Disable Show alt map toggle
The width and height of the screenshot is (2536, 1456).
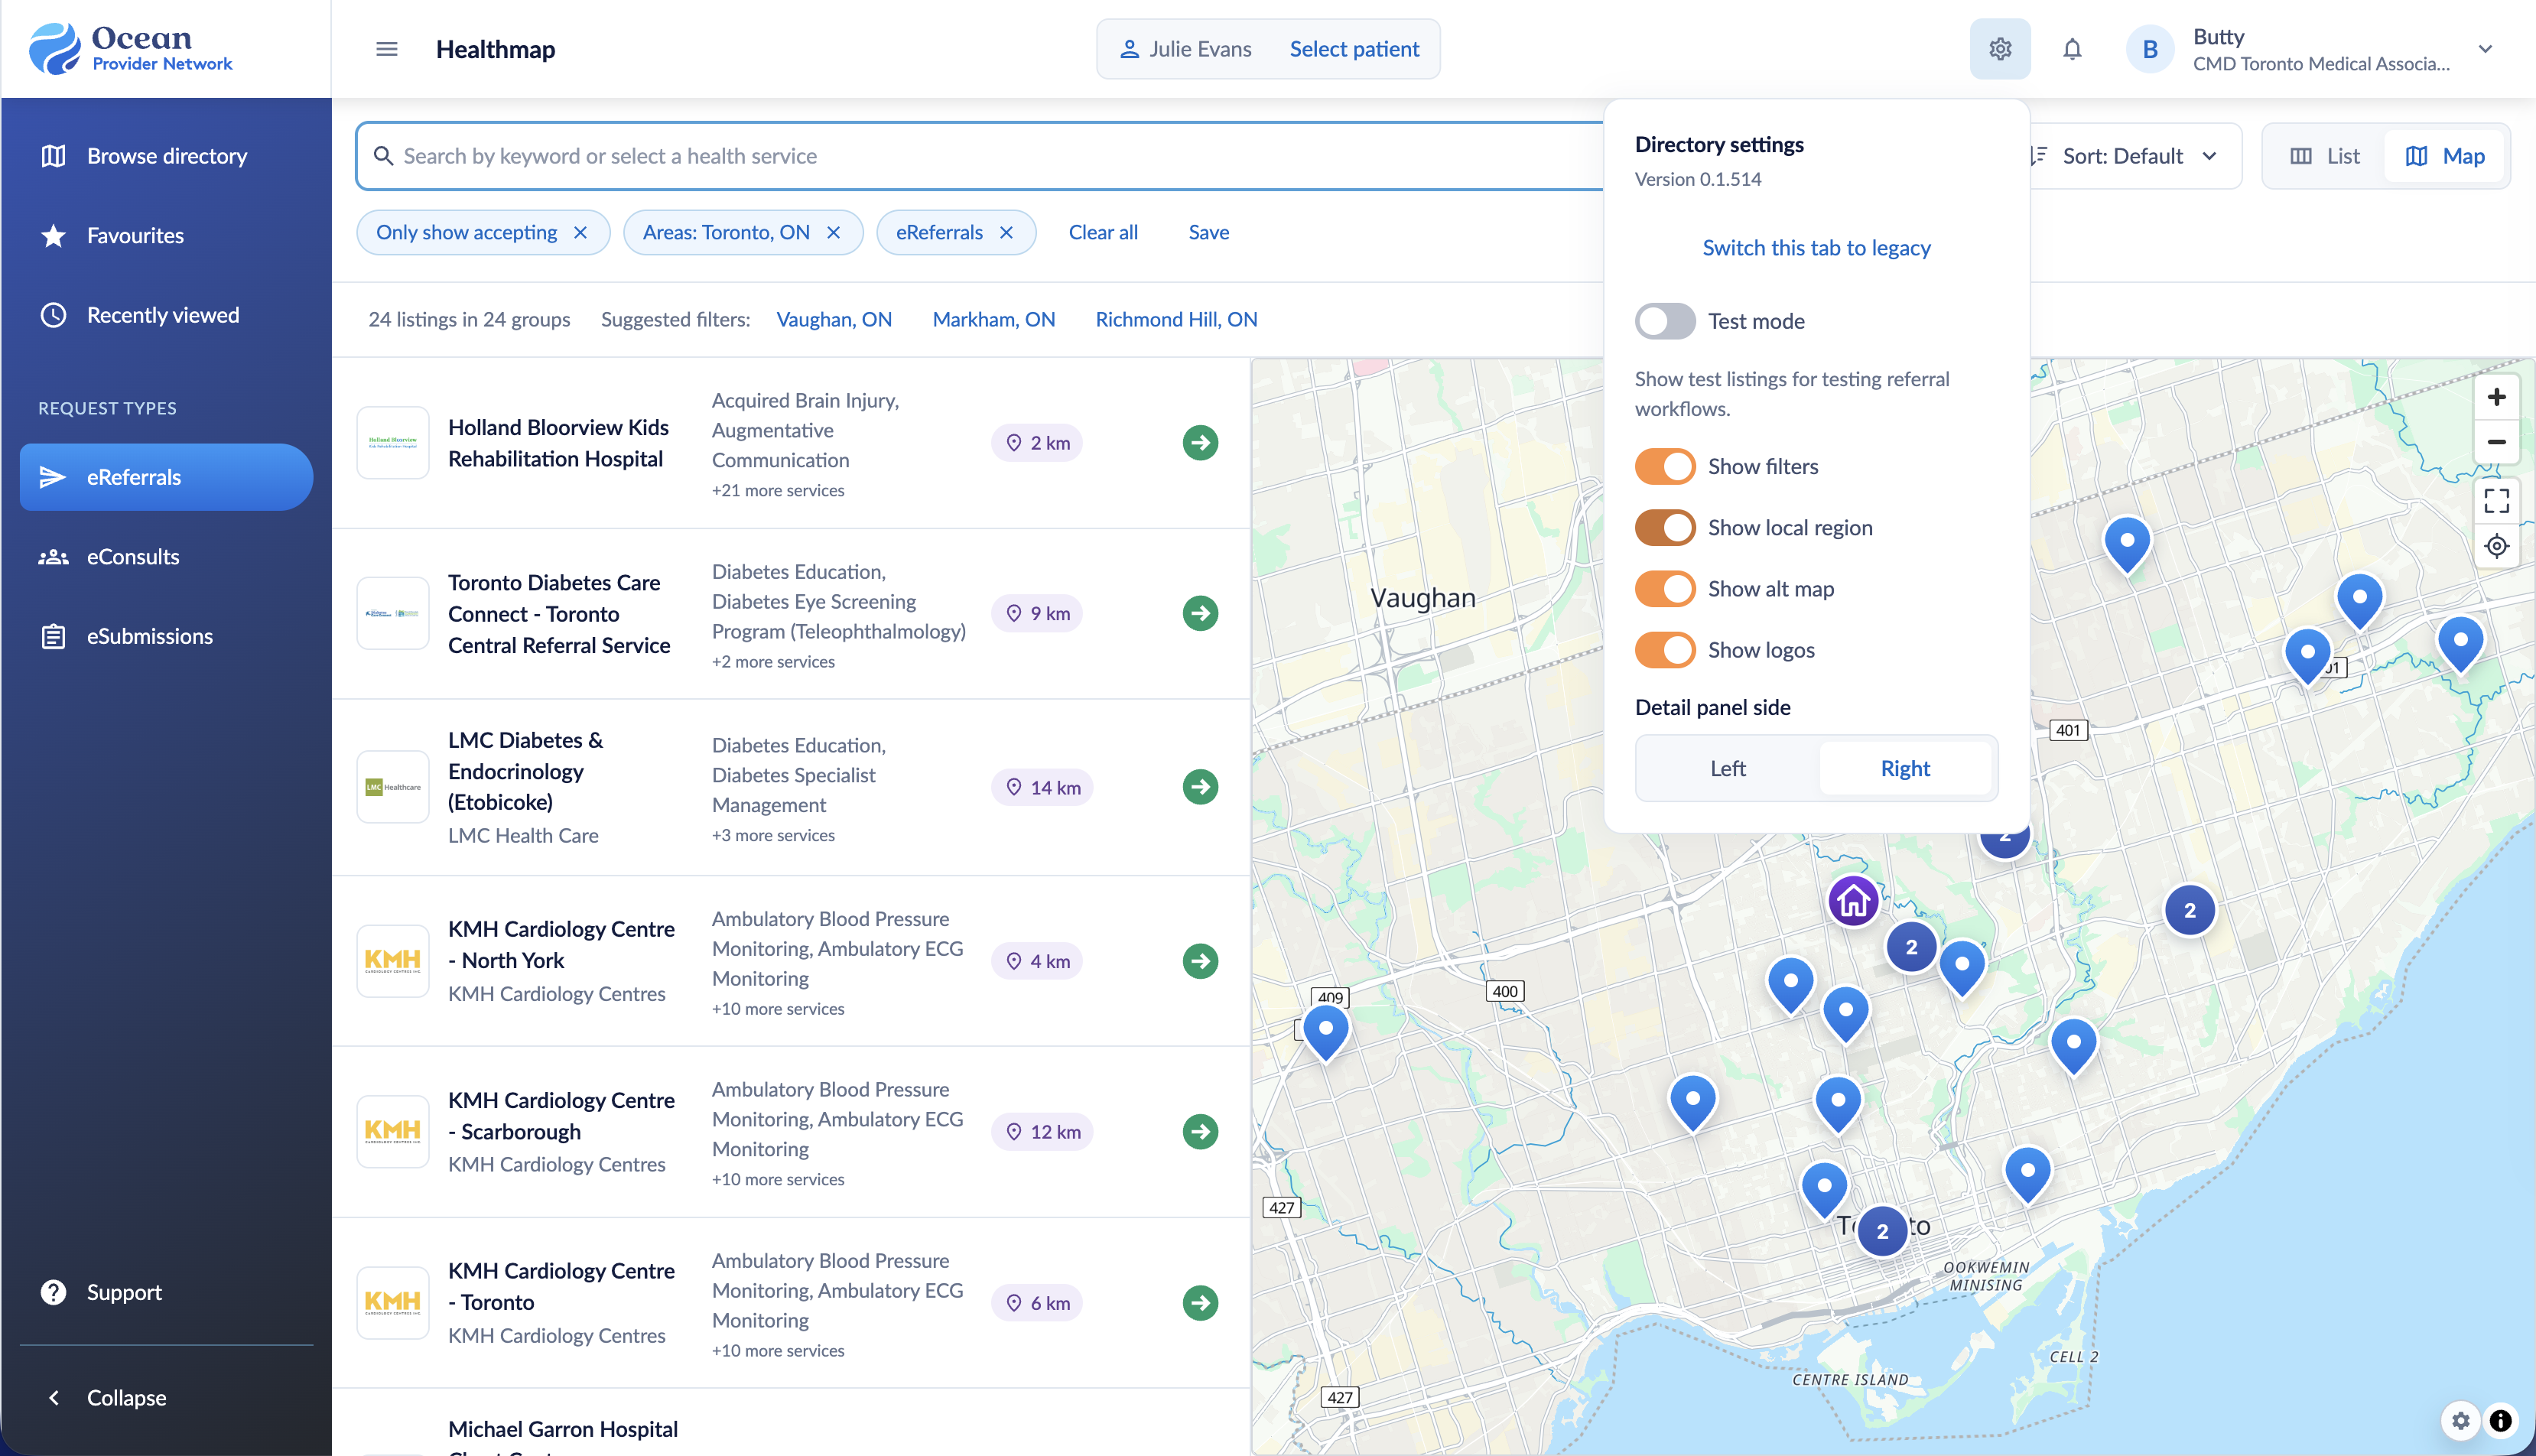click(x=1665, y=589)
